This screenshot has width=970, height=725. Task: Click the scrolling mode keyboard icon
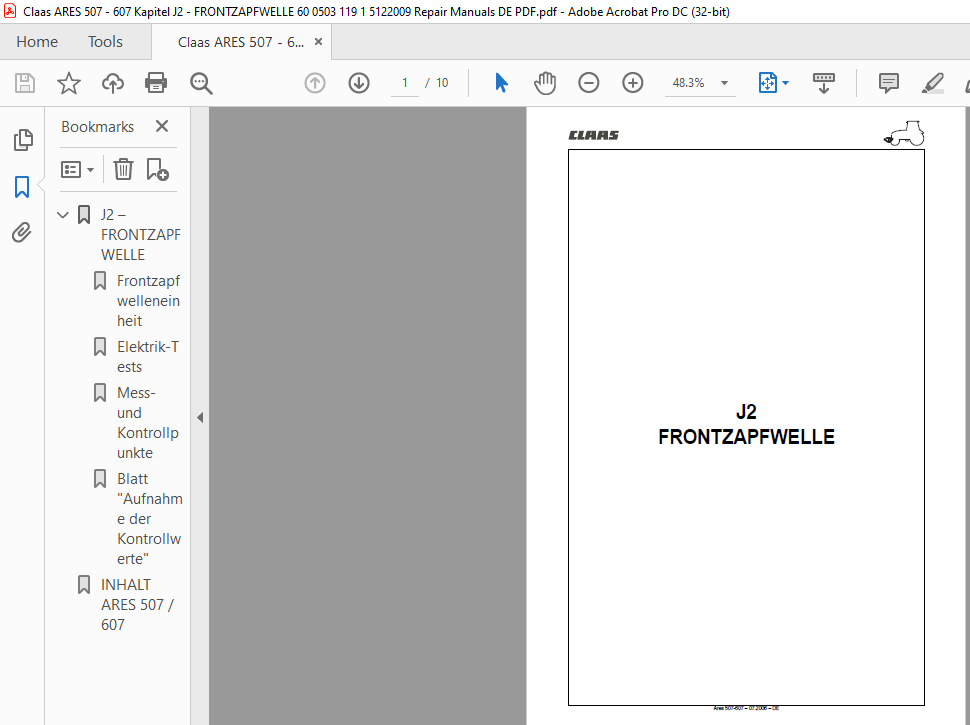(x=823, y=83)
